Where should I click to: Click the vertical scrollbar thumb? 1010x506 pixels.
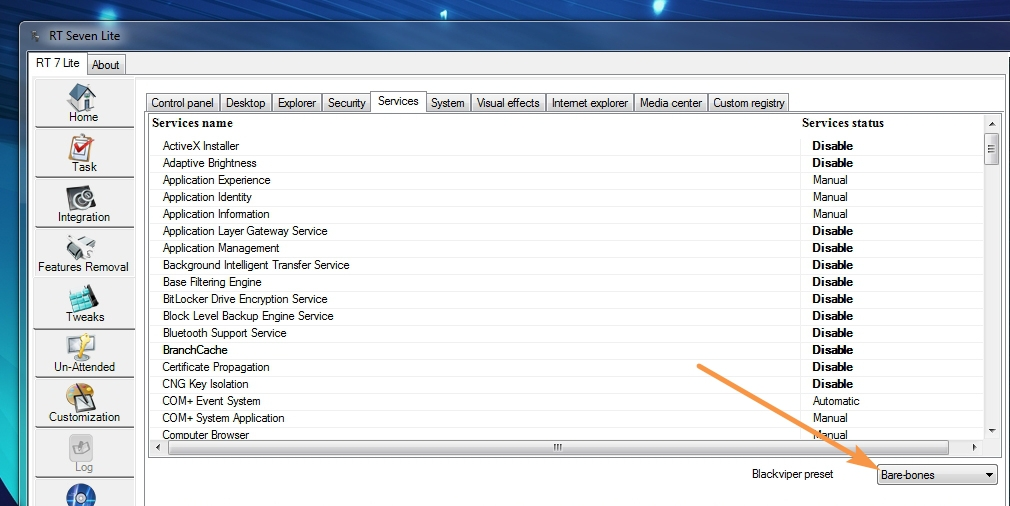point(991,149)
